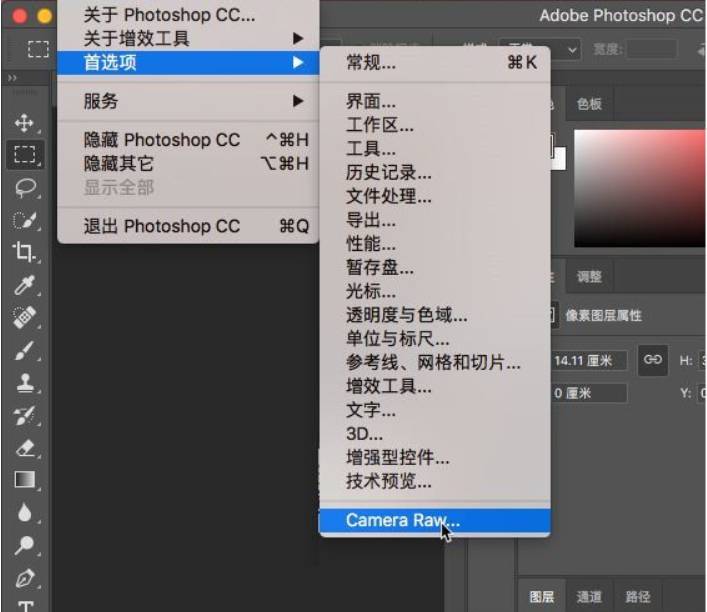The width and height of the screenshot is (707, 612).
Task: Click the 宽度 input field in options bar
Action: 652,49
